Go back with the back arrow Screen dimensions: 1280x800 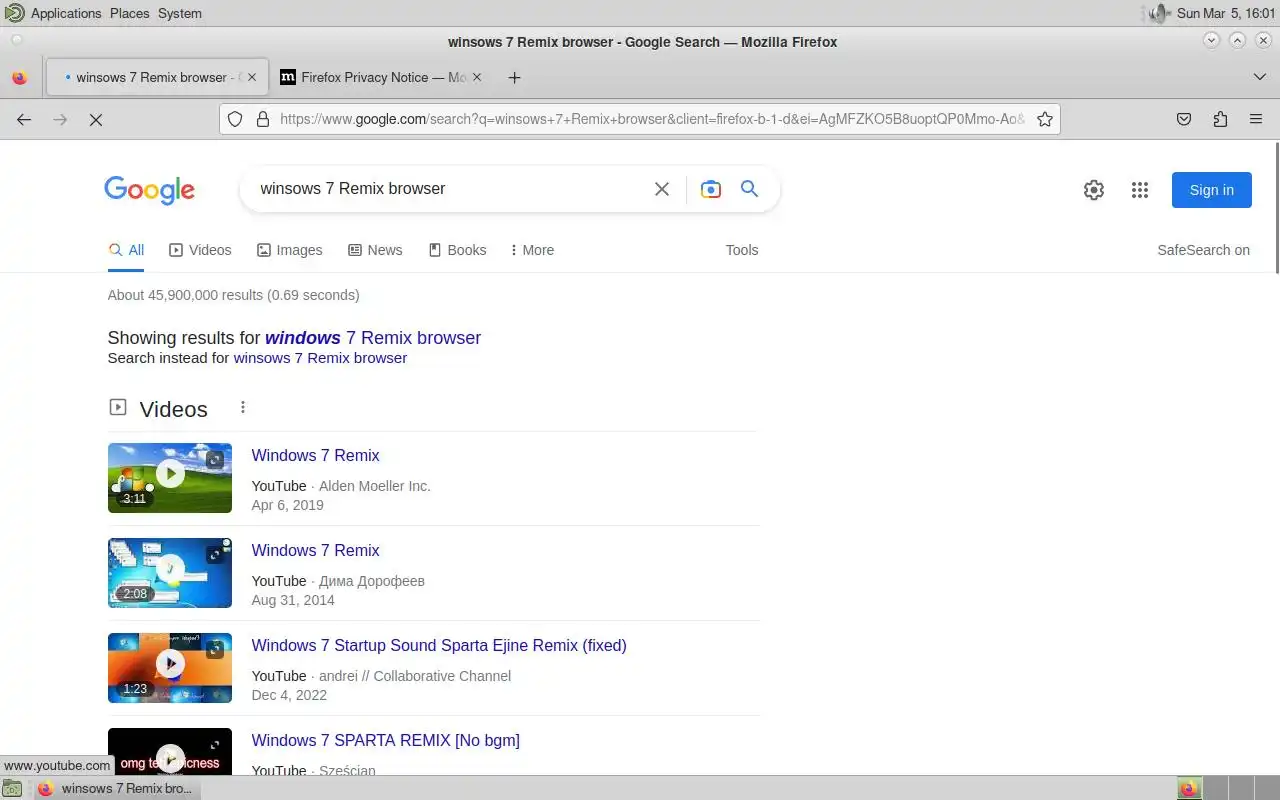coord(24,119)
